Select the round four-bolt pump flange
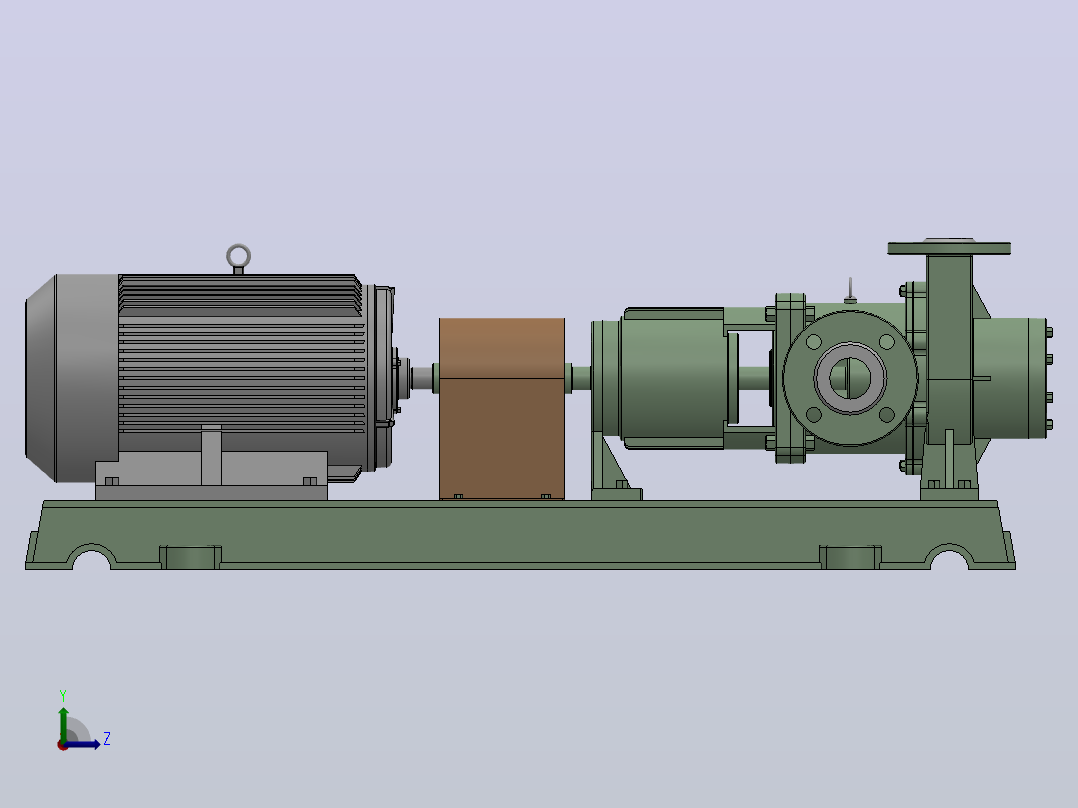 [x=850, y=378]
